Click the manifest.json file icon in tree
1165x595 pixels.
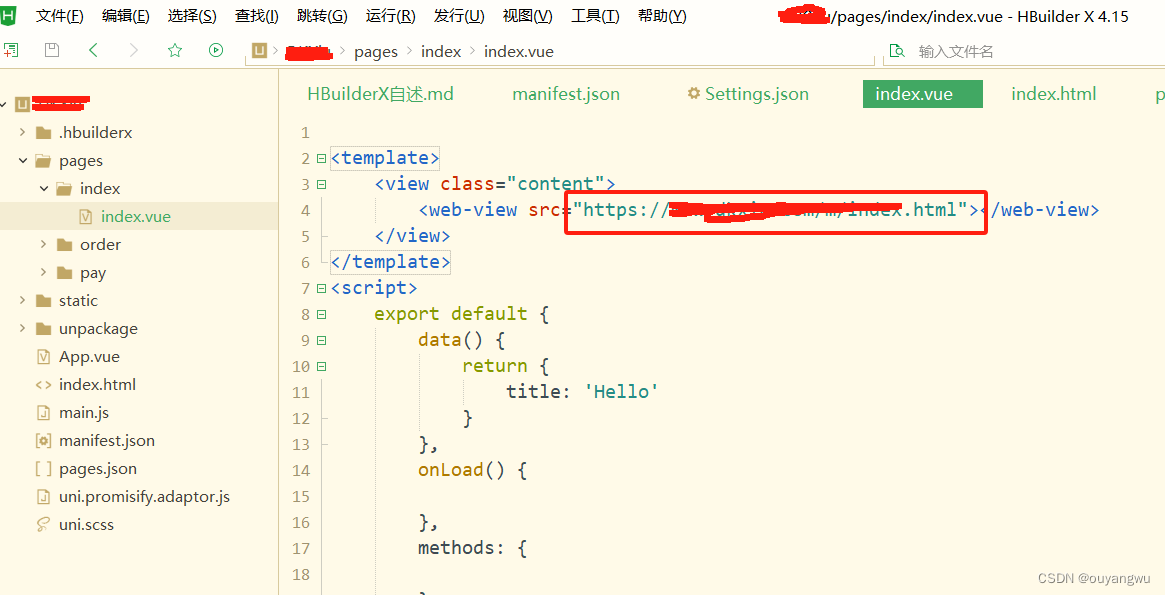[x=44, y=440]
